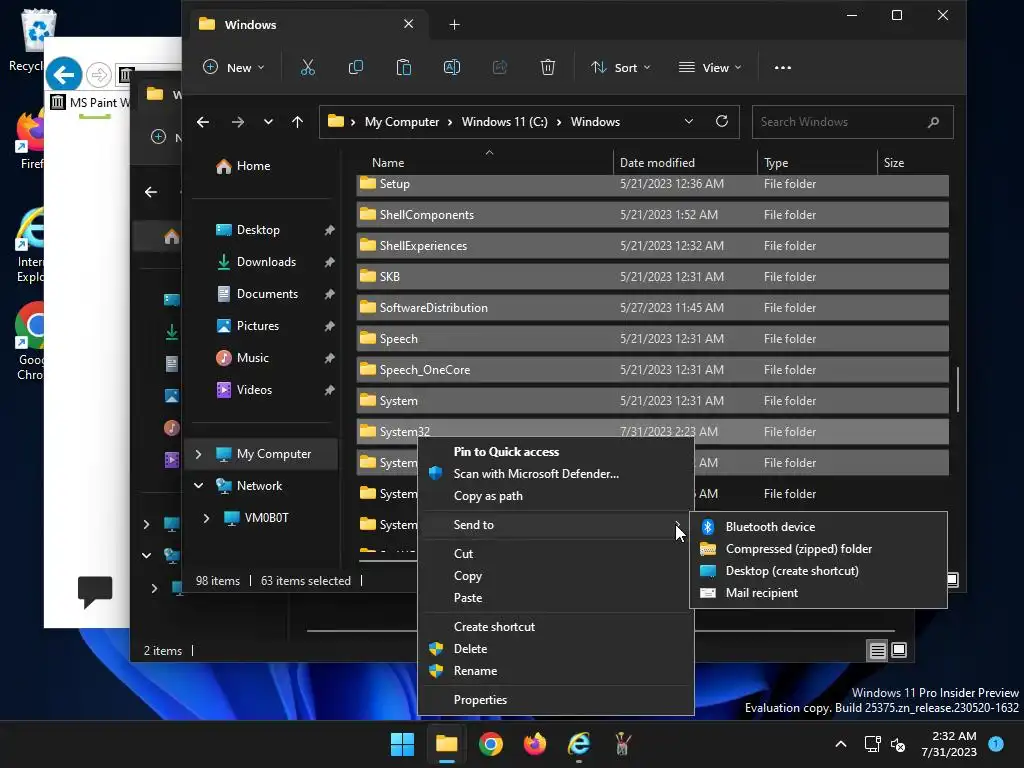The height and width of the screenshot is (768, 1024).
Task: Click the forward navigation arrow
Action: tap(238, 121)
